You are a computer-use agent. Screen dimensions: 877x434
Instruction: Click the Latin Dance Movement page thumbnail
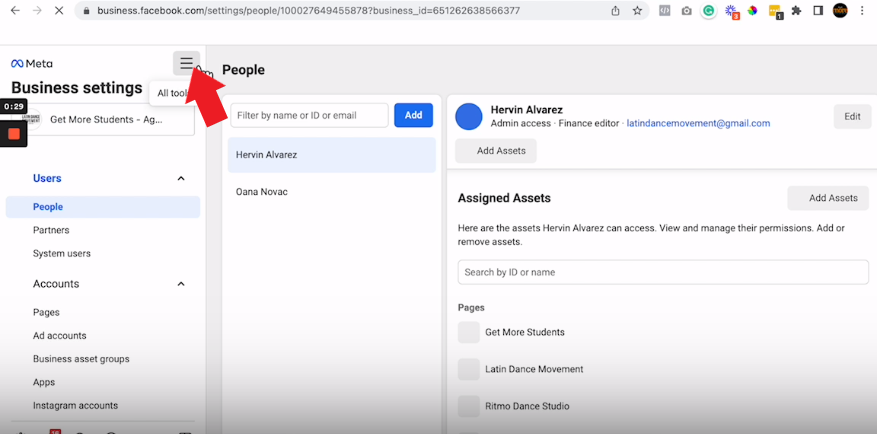469,369
